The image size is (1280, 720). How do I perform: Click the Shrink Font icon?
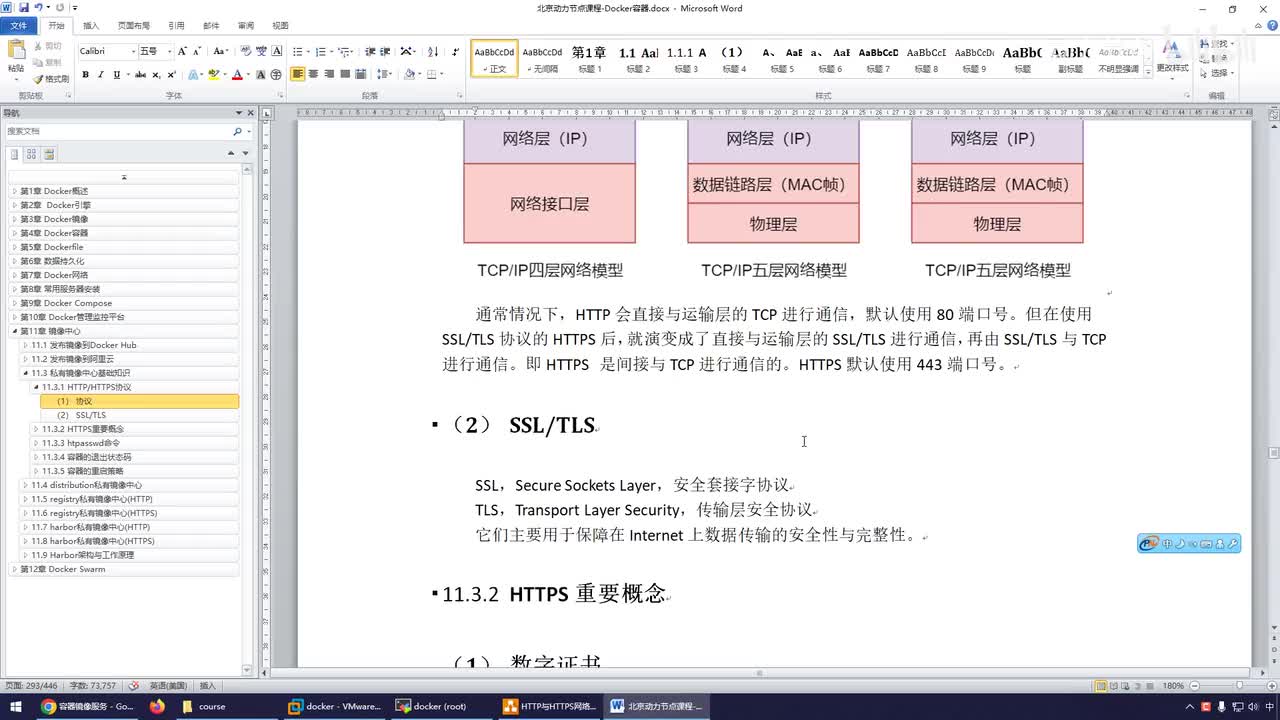pos(197,51)
